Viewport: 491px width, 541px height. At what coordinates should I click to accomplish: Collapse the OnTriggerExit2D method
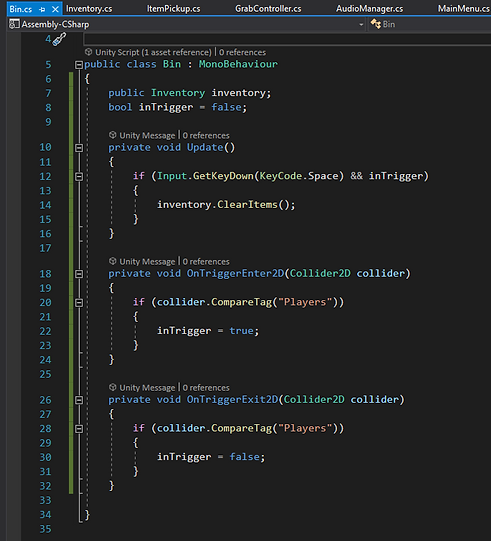(x=79, y=400)
